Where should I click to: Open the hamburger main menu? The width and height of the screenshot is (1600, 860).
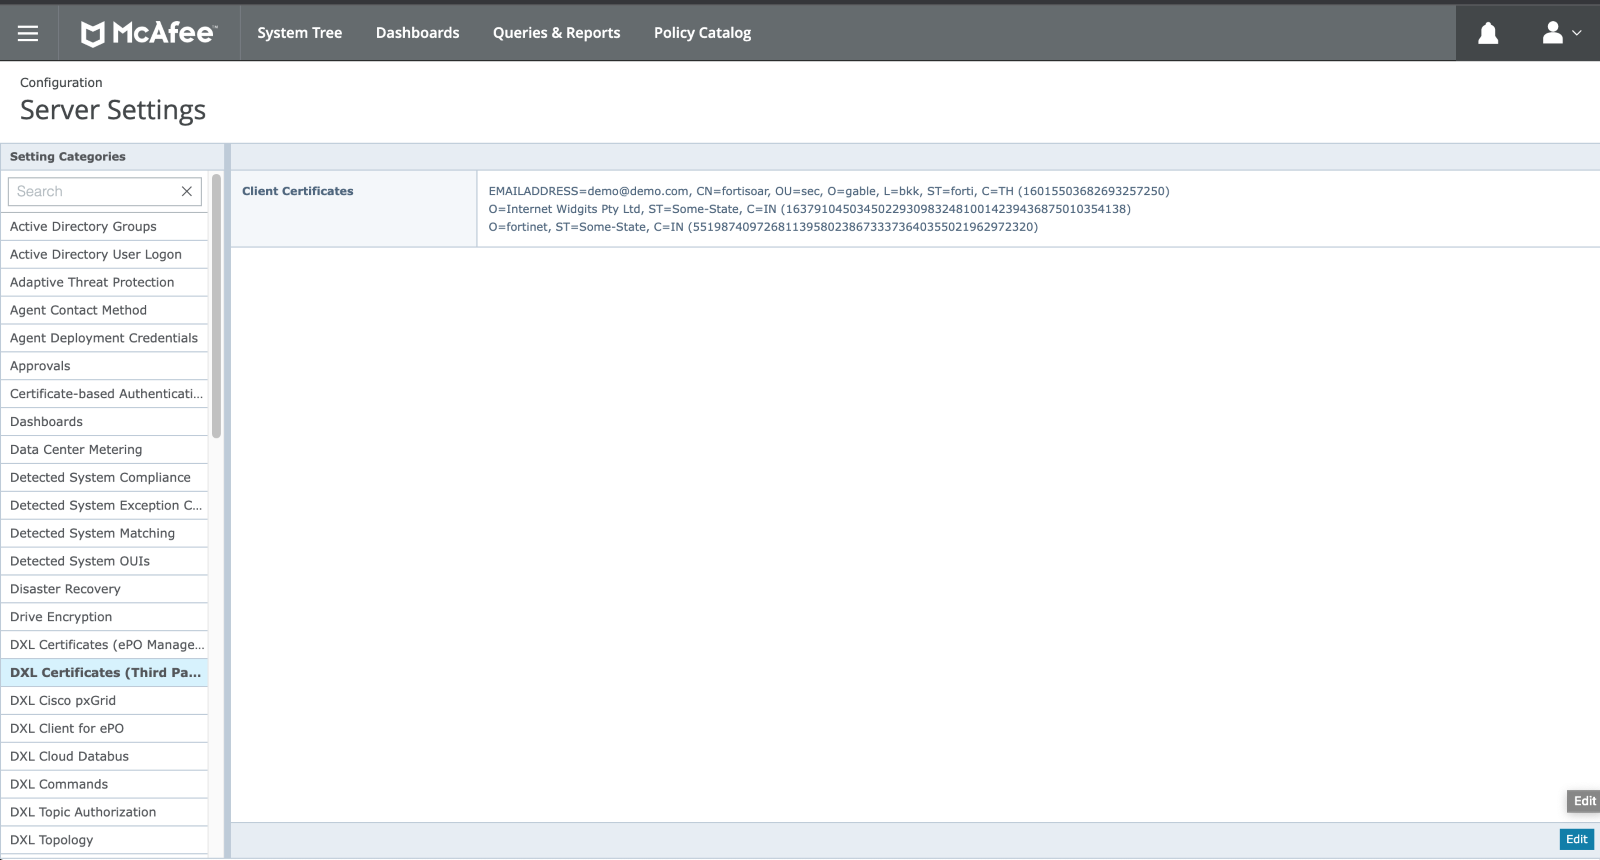(28, 33)
